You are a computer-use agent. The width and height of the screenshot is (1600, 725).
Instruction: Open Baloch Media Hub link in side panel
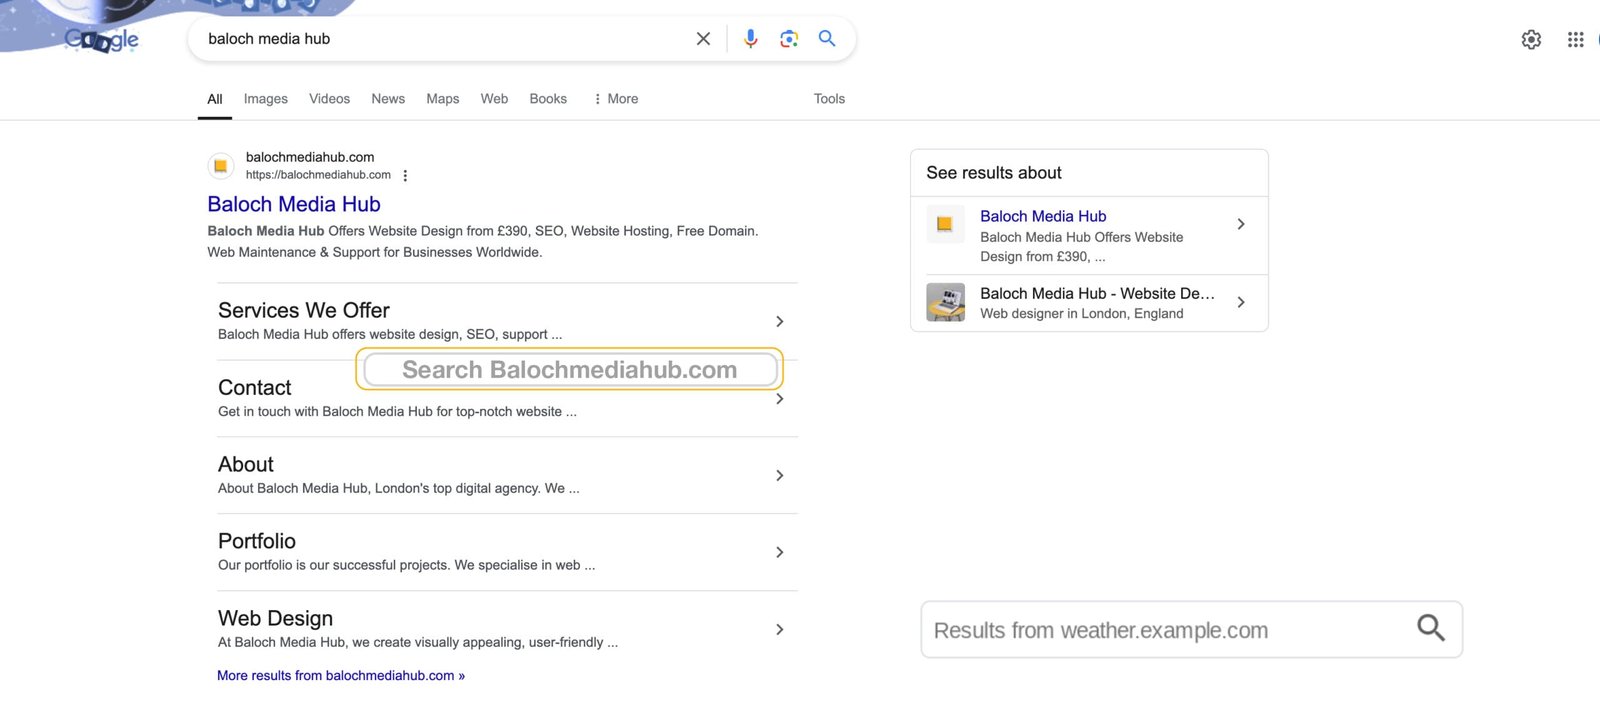click(x=1043, y=216)
